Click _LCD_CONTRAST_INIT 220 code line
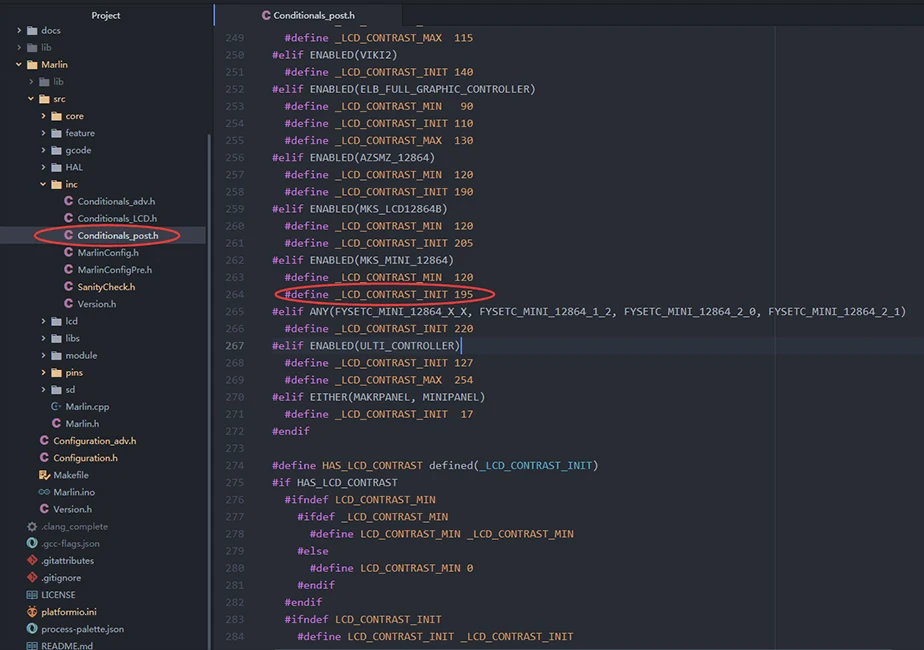This screenshot has height=650, width=924. (x=378, y=328)
